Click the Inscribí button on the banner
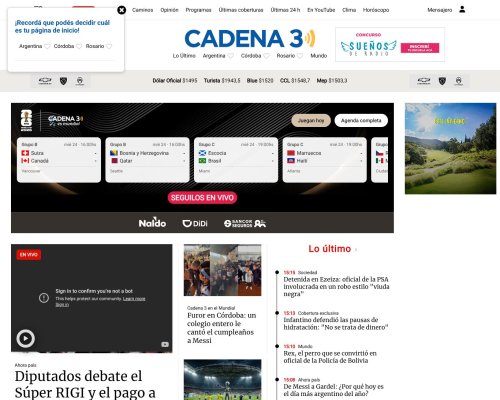Viewport: 500px width, 400px height. 420,48
